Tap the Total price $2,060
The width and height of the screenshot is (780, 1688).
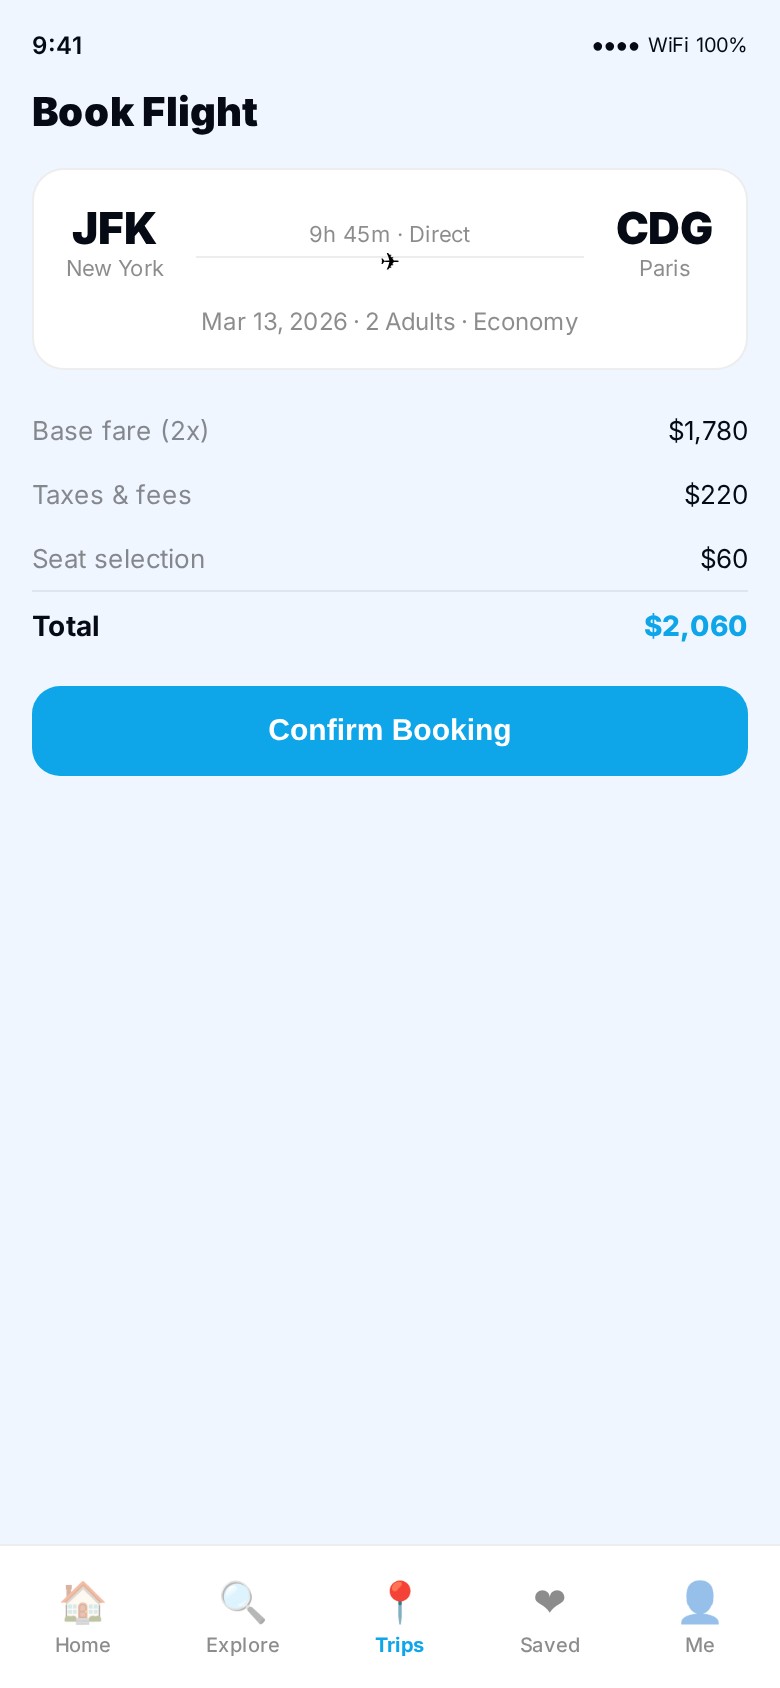(x=695, y=626)
